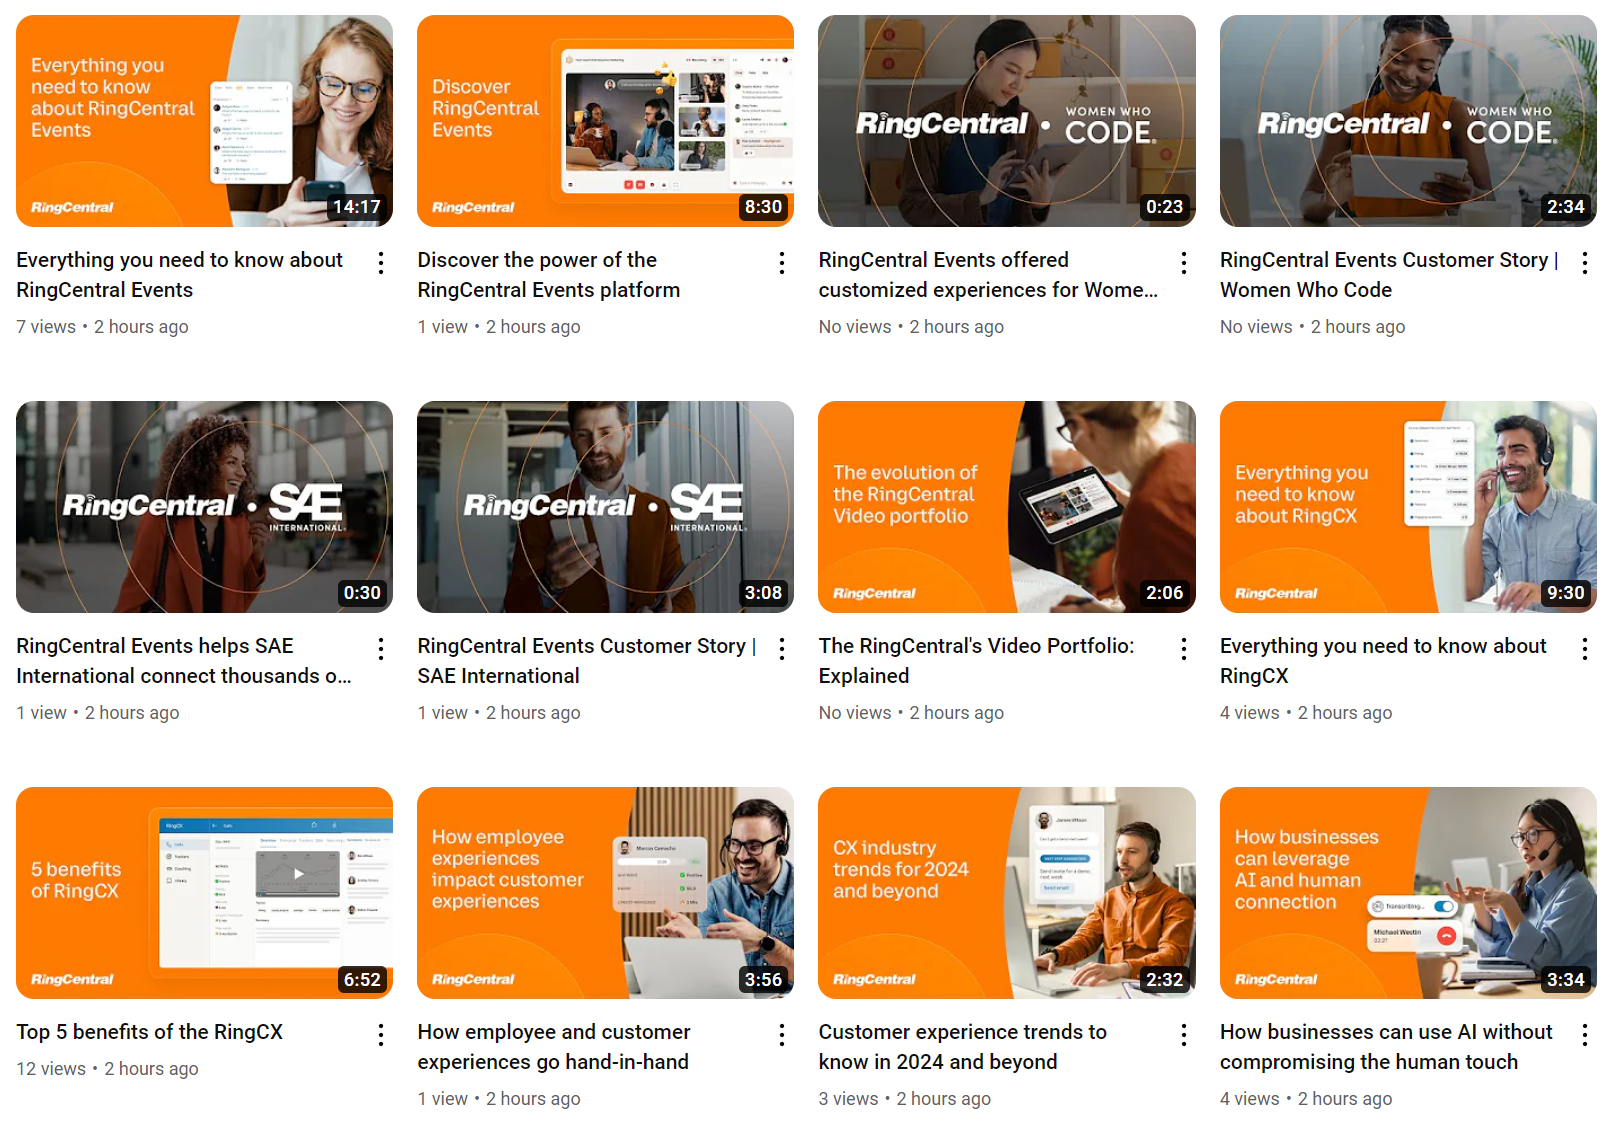Open the 8:30 'Discover RingCentral Events' thumbnail
The width and height of the screenshot is (1614, 1125).
(x=605, y=121)
